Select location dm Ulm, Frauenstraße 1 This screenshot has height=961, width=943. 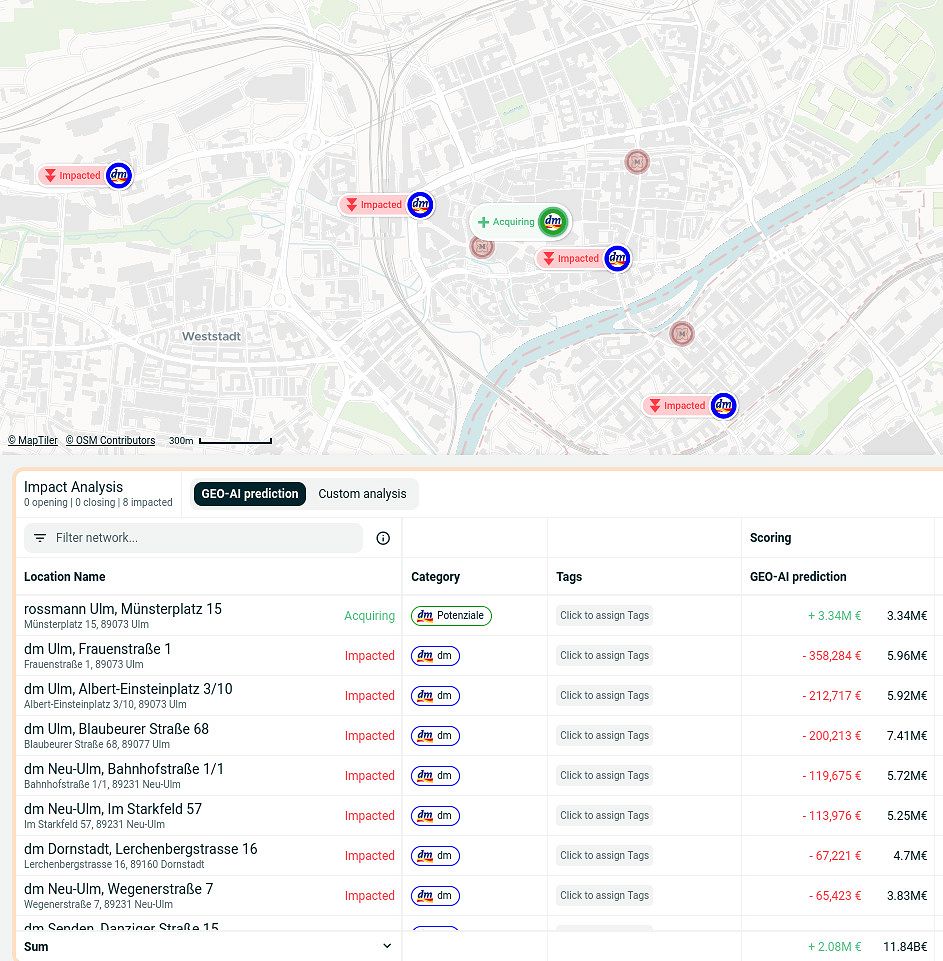[x=97, y=649]
